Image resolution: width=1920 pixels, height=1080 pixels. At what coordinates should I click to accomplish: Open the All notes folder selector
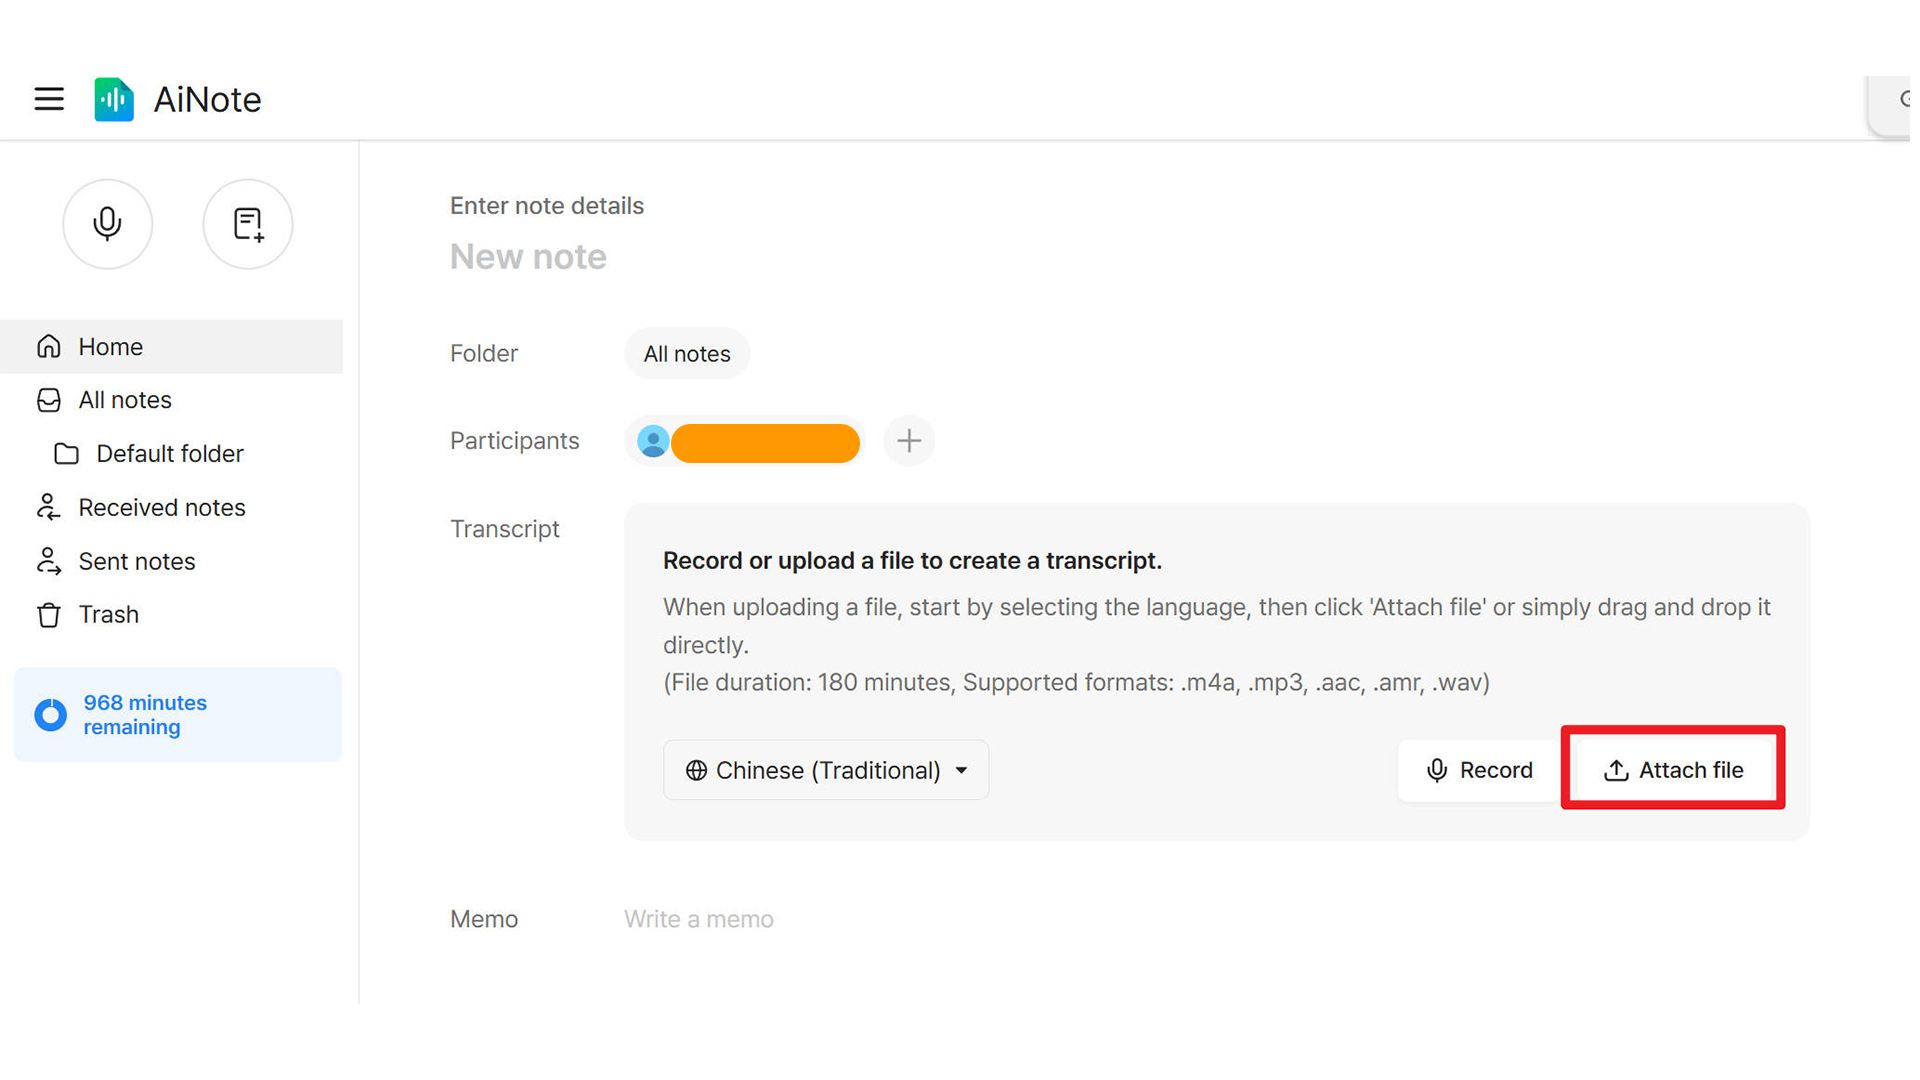click(687, 354)
